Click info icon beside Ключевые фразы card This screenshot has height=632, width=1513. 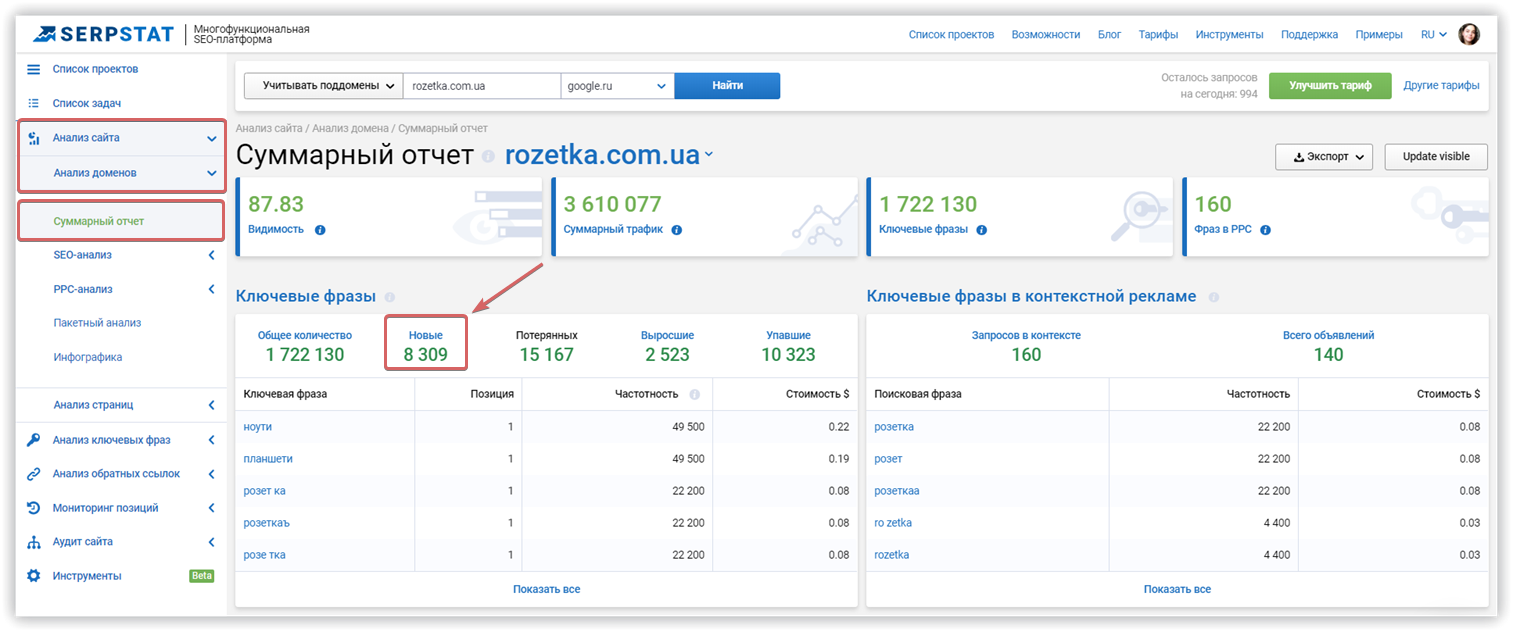[981, 230]
